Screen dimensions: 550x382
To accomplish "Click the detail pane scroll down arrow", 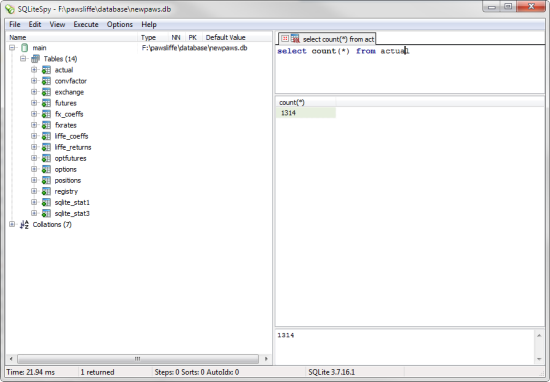I will (x=539, y=359).
